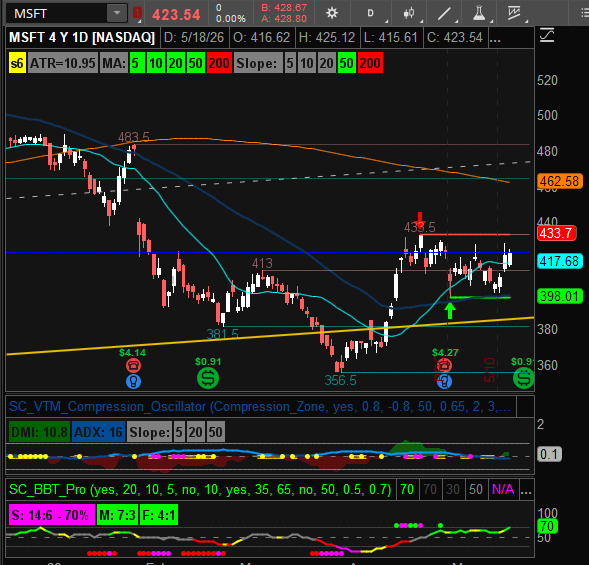Click the SC_BBT_Pro study title
Viewport: 589px width, 565px height.
(x=200, y=489)
